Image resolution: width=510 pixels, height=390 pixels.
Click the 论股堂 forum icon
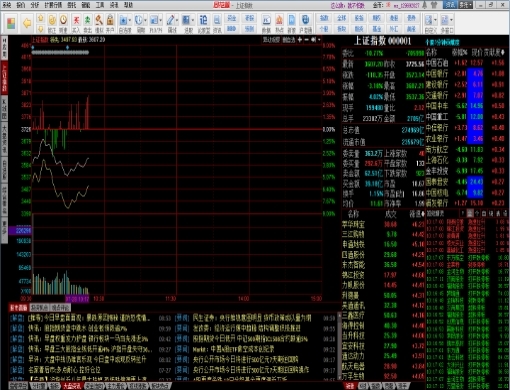[203, 24]
